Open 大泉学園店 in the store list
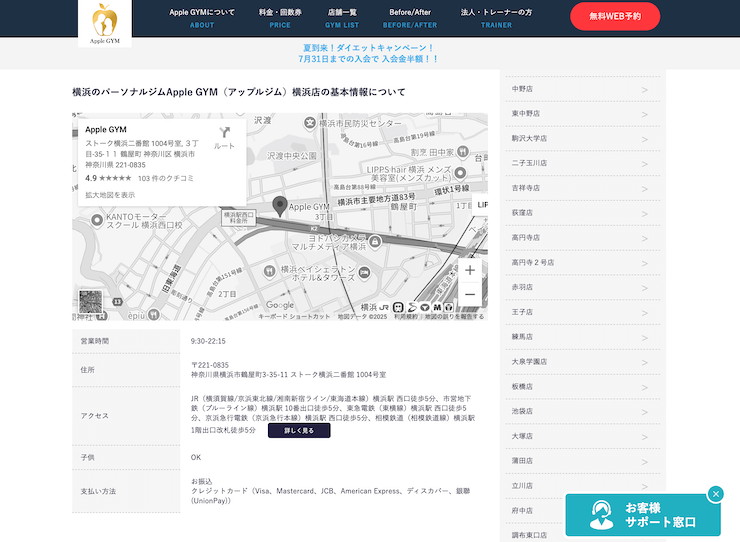This screenshot has width=740, height=542. (582, 362)
